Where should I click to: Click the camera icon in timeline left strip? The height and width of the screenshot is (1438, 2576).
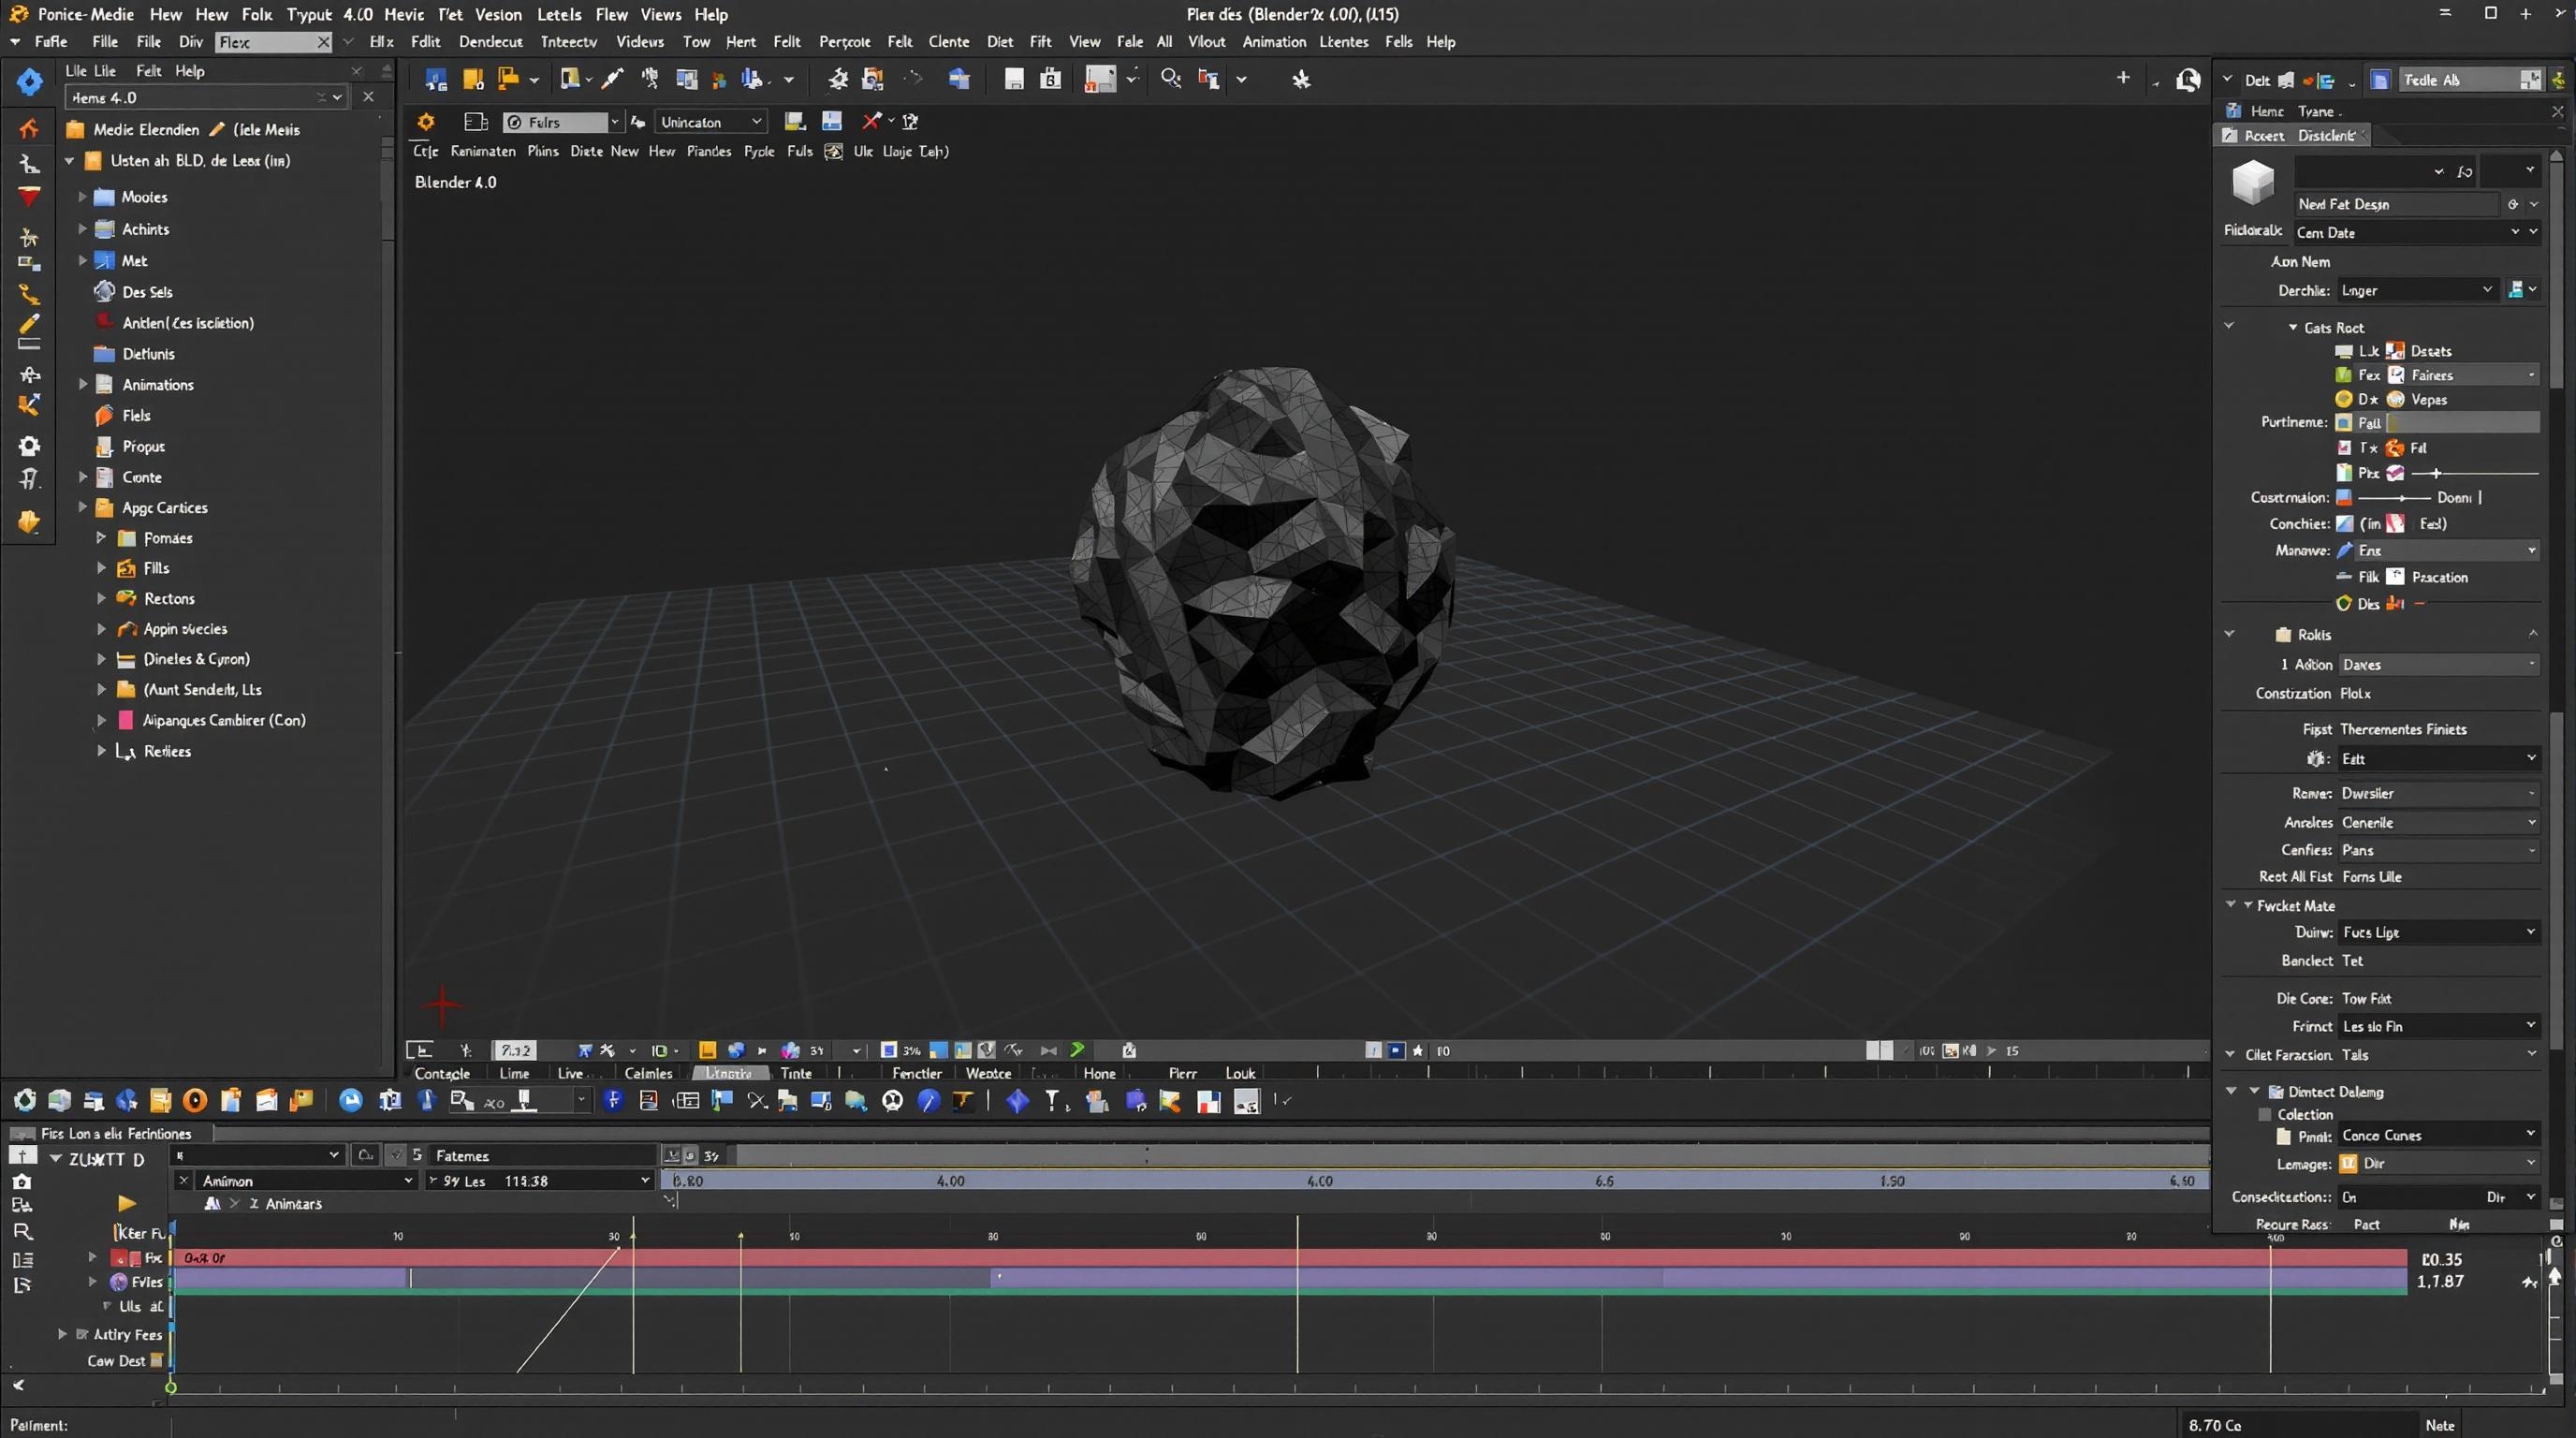22,1182
